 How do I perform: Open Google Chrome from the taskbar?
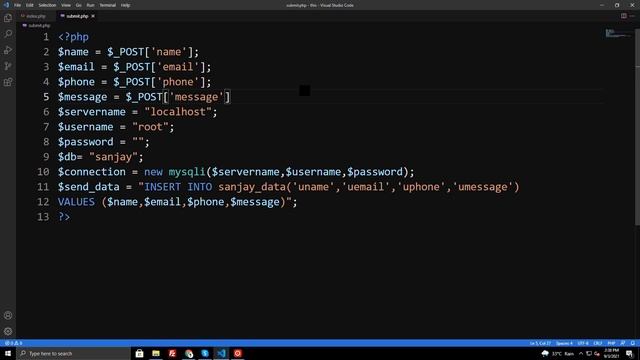click(189, 353)
